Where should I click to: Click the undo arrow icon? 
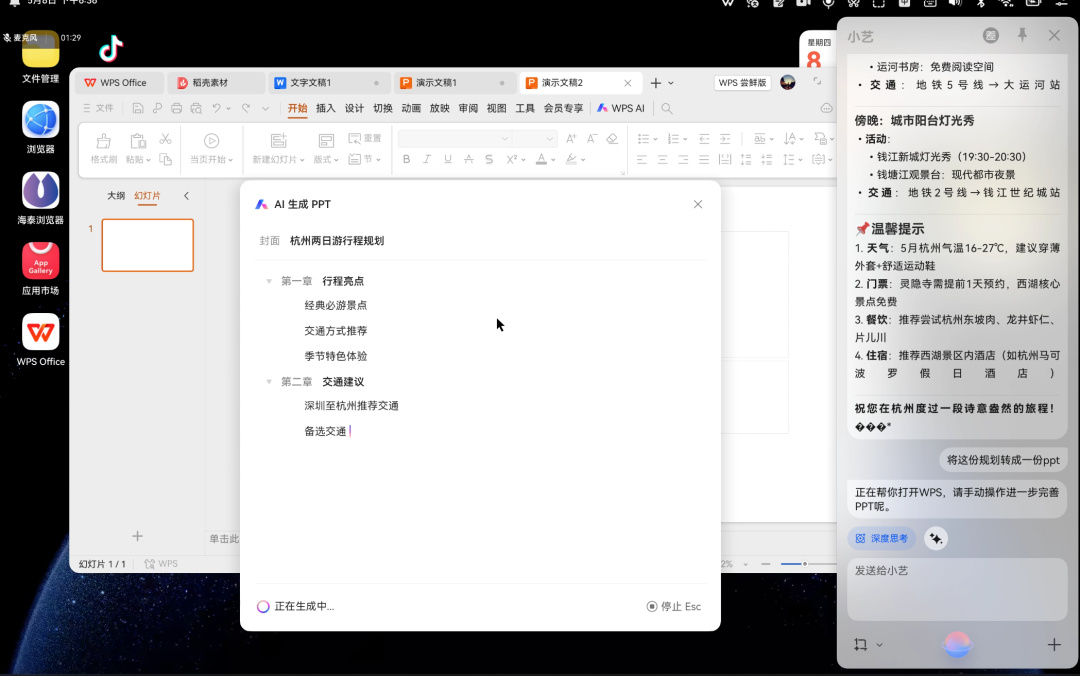click(x=216, y=108)
